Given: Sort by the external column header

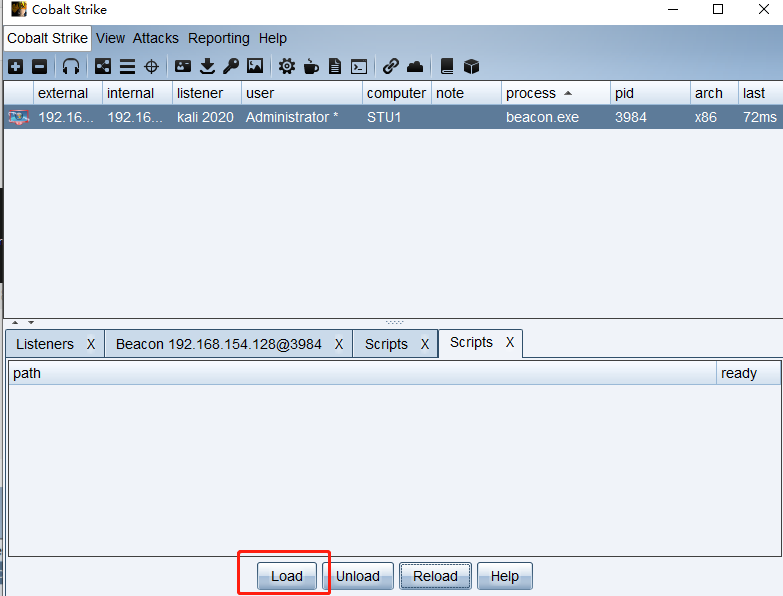Looking at the screenshot, I should click(68, 93).
